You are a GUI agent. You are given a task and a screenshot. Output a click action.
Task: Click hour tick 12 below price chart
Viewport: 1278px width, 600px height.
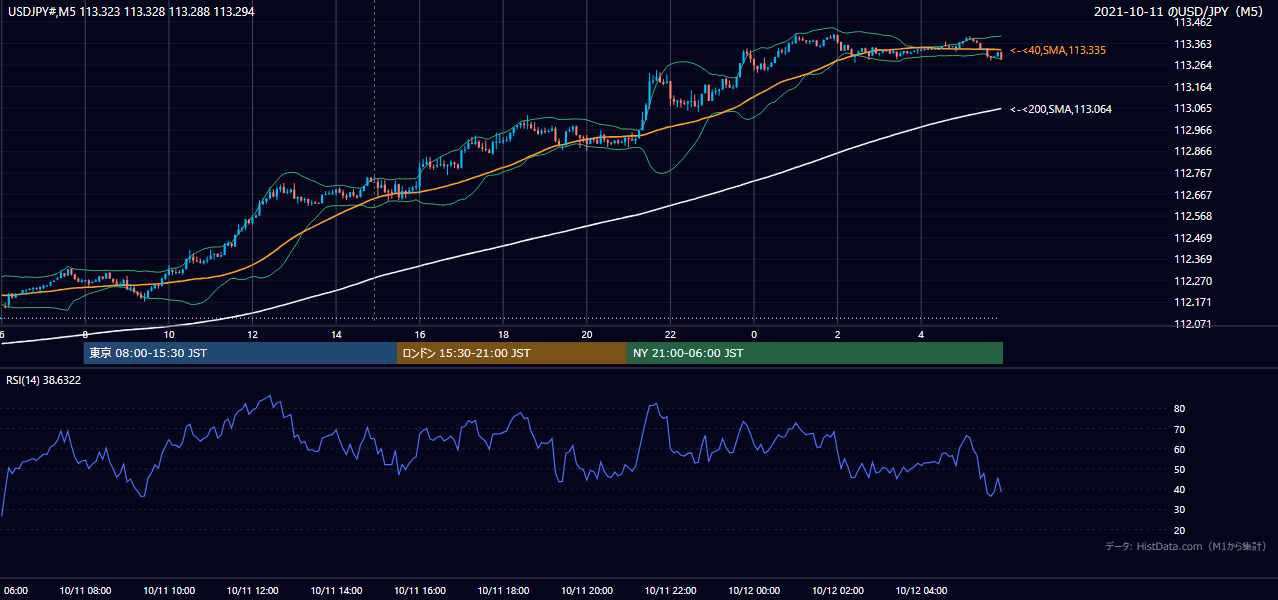(252, 334)
